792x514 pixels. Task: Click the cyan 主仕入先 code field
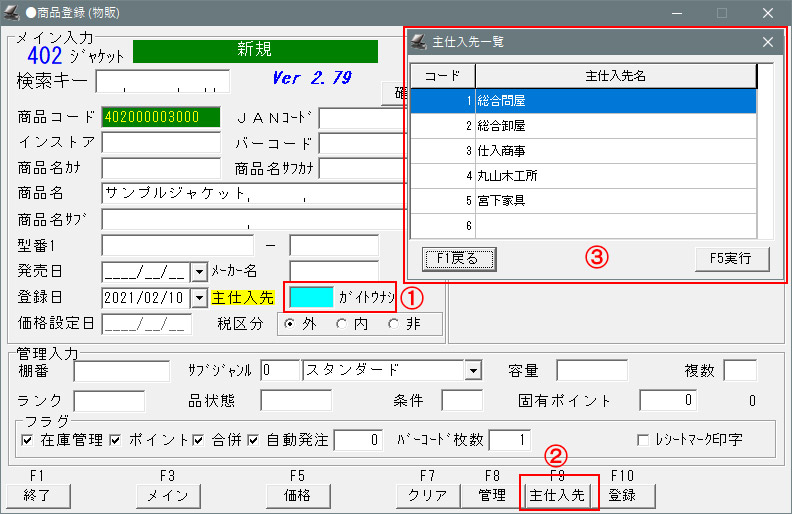pyautogui.click(x=311, y=297)
